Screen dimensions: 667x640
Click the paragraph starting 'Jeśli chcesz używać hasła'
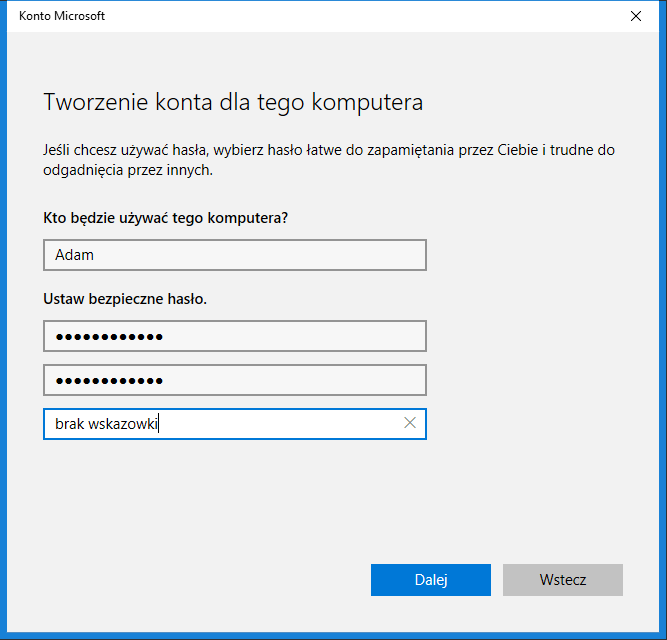coord(329,160)
